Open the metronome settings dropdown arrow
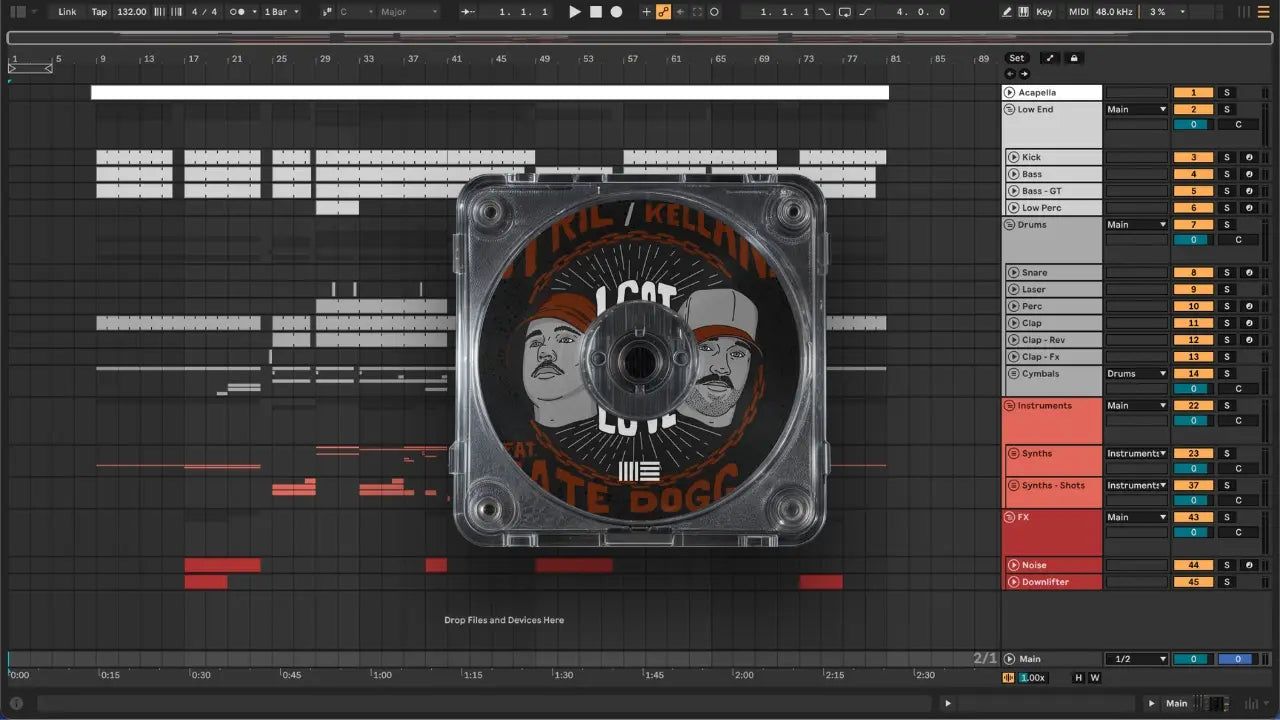The width and height of the screenshot is (1280, 720). coord(254,12)
